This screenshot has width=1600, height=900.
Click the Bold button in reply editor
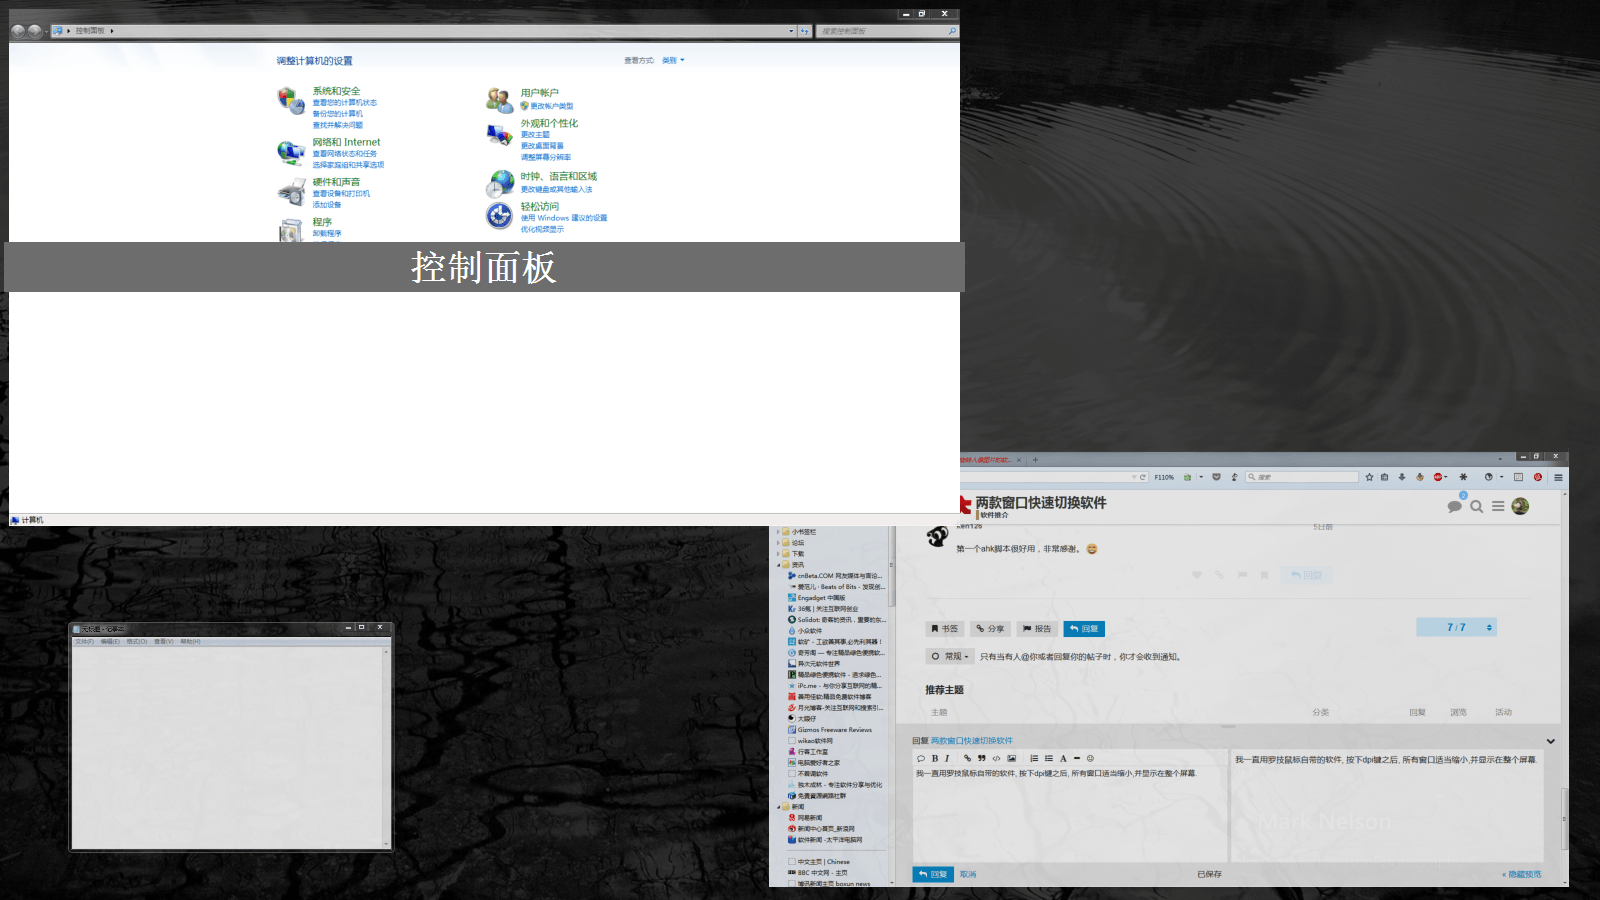pos(935,759)
